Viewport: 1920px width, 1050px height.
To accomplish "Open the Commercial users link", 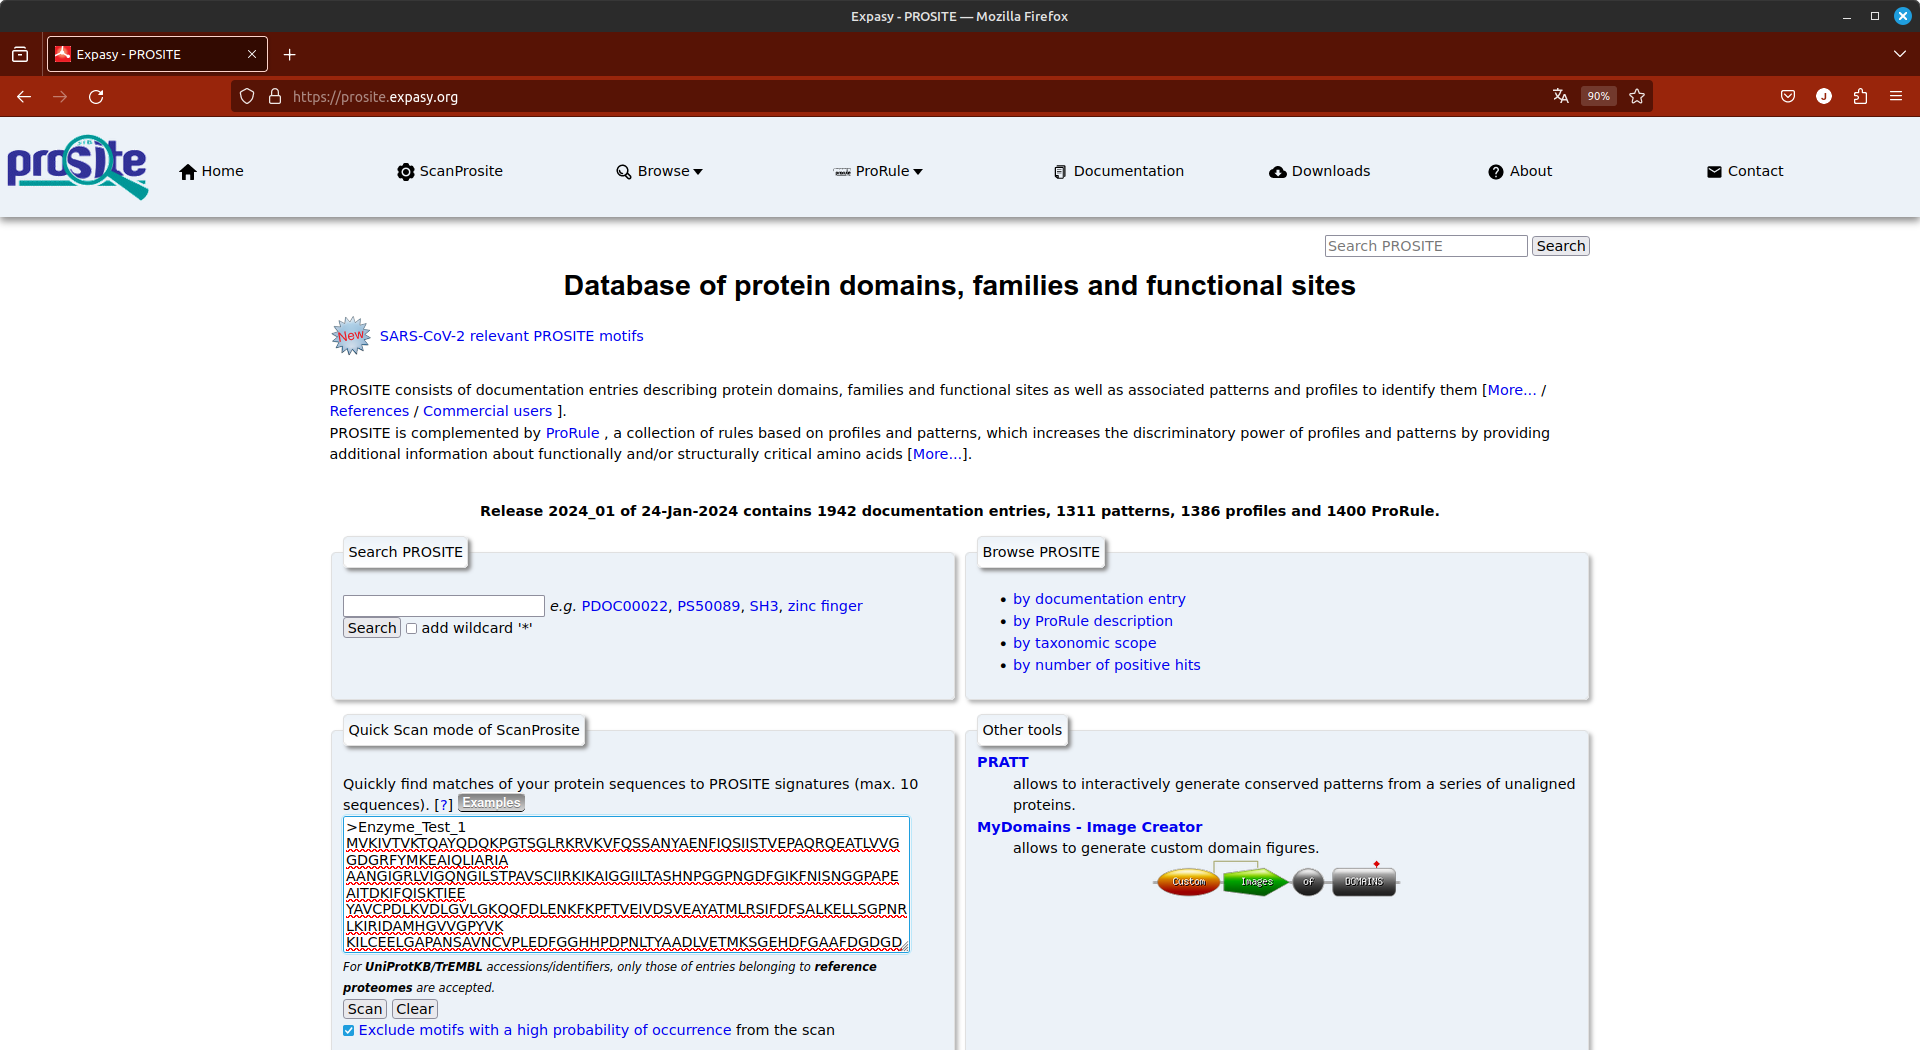I will [x=487, y=411].
